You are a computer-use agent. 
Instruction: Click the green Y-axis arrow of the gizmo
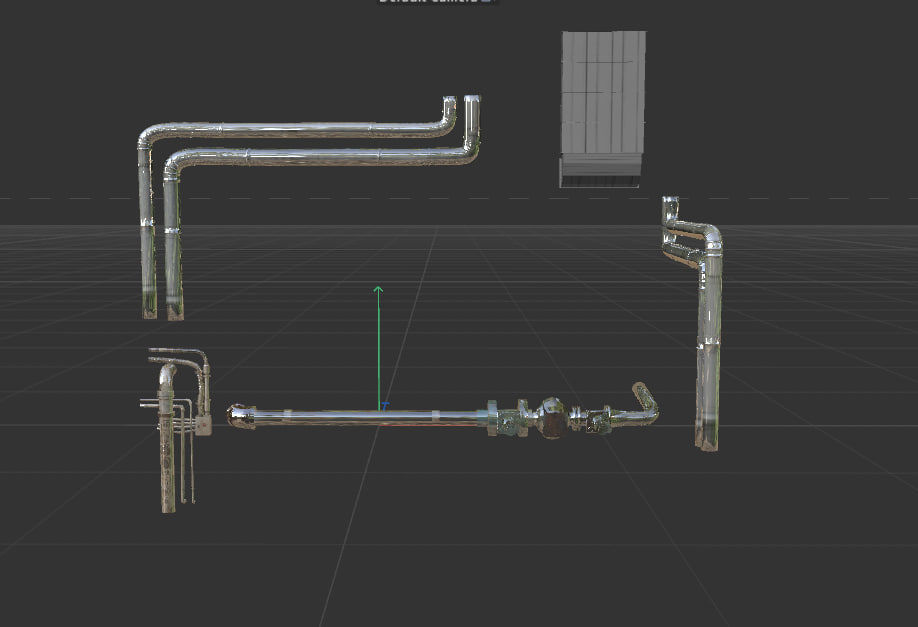pos(378,348)
